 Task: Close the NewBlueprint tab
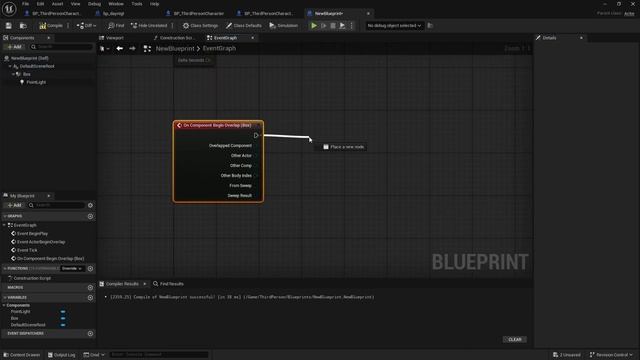pos(368,13)
